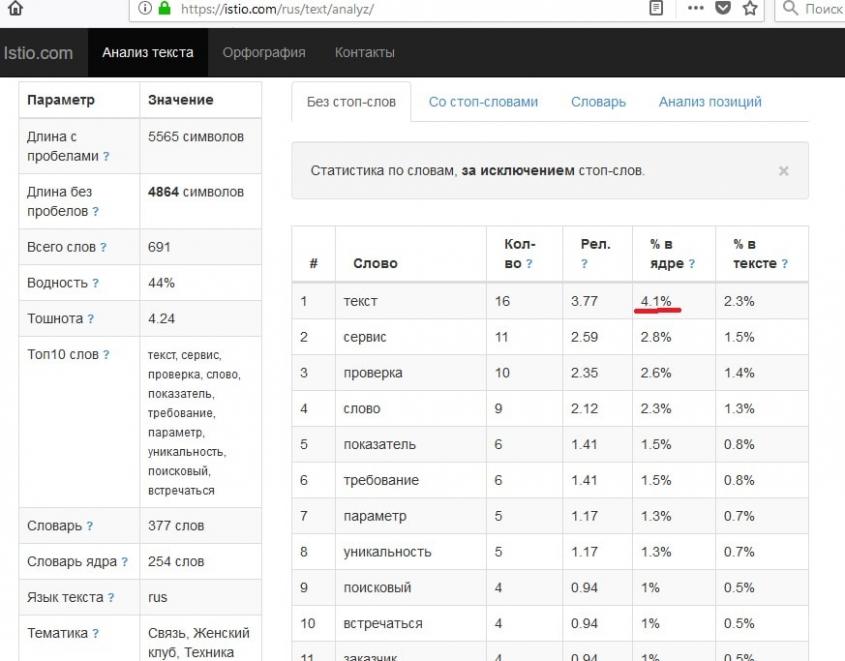Toggle reader view icon in address bar
The height and width of the screenshot is (661, 845).
pyautogui.click(x=656, y=9)
